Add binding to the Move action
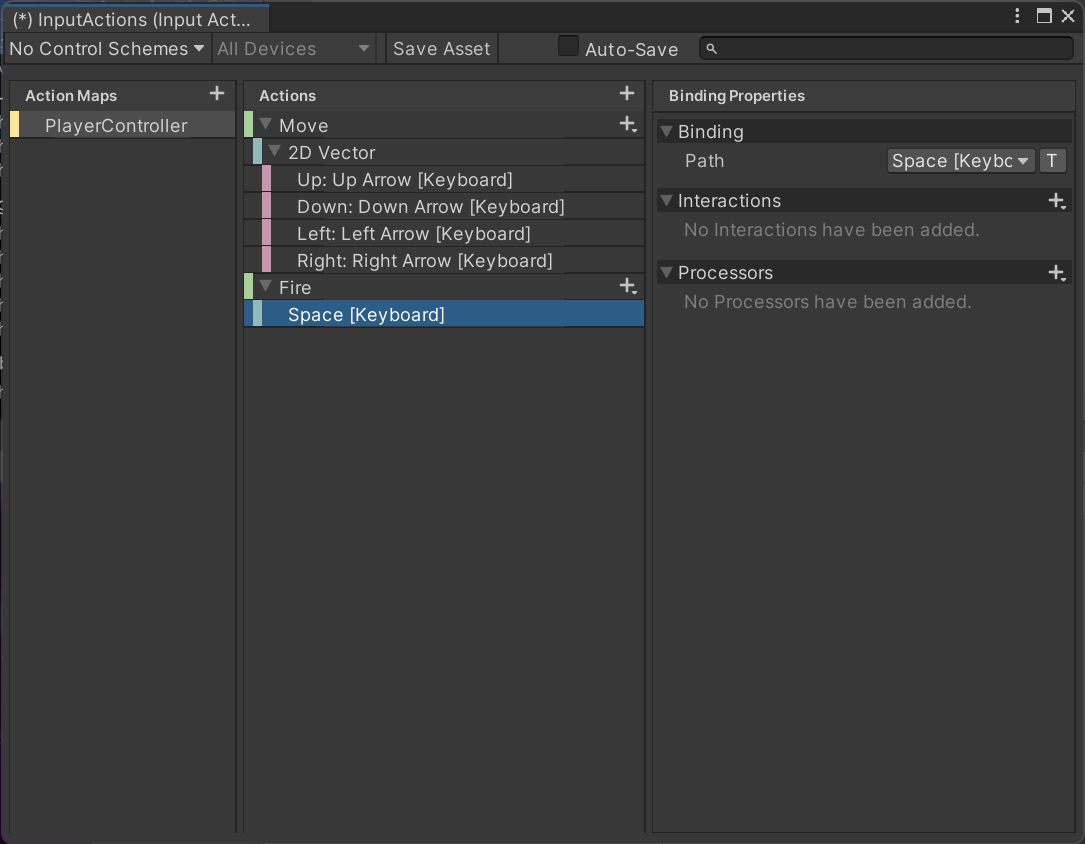The width and height of the screenshot is (1085, 844). click(x=628, y=125)
